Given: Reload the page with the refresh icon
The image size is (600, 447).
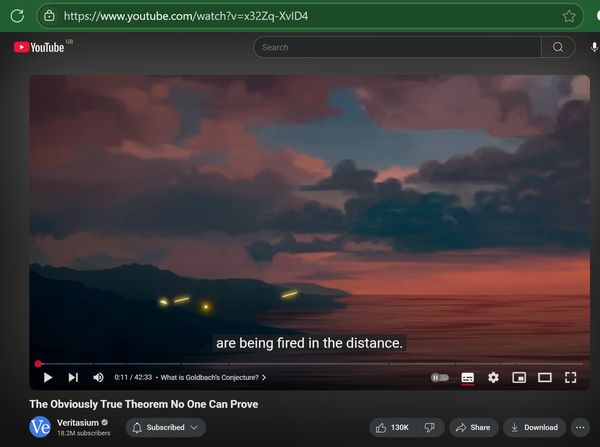Looking at the screenshot, I should (17, 16).
